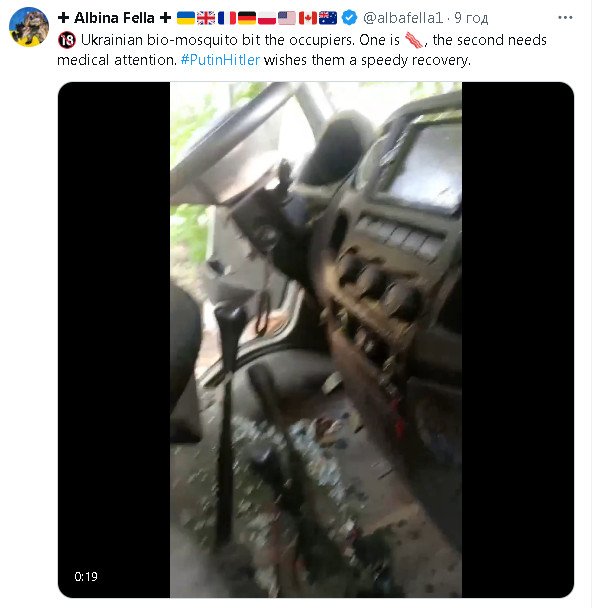Click the Albina Fella display name

[114, 18]
